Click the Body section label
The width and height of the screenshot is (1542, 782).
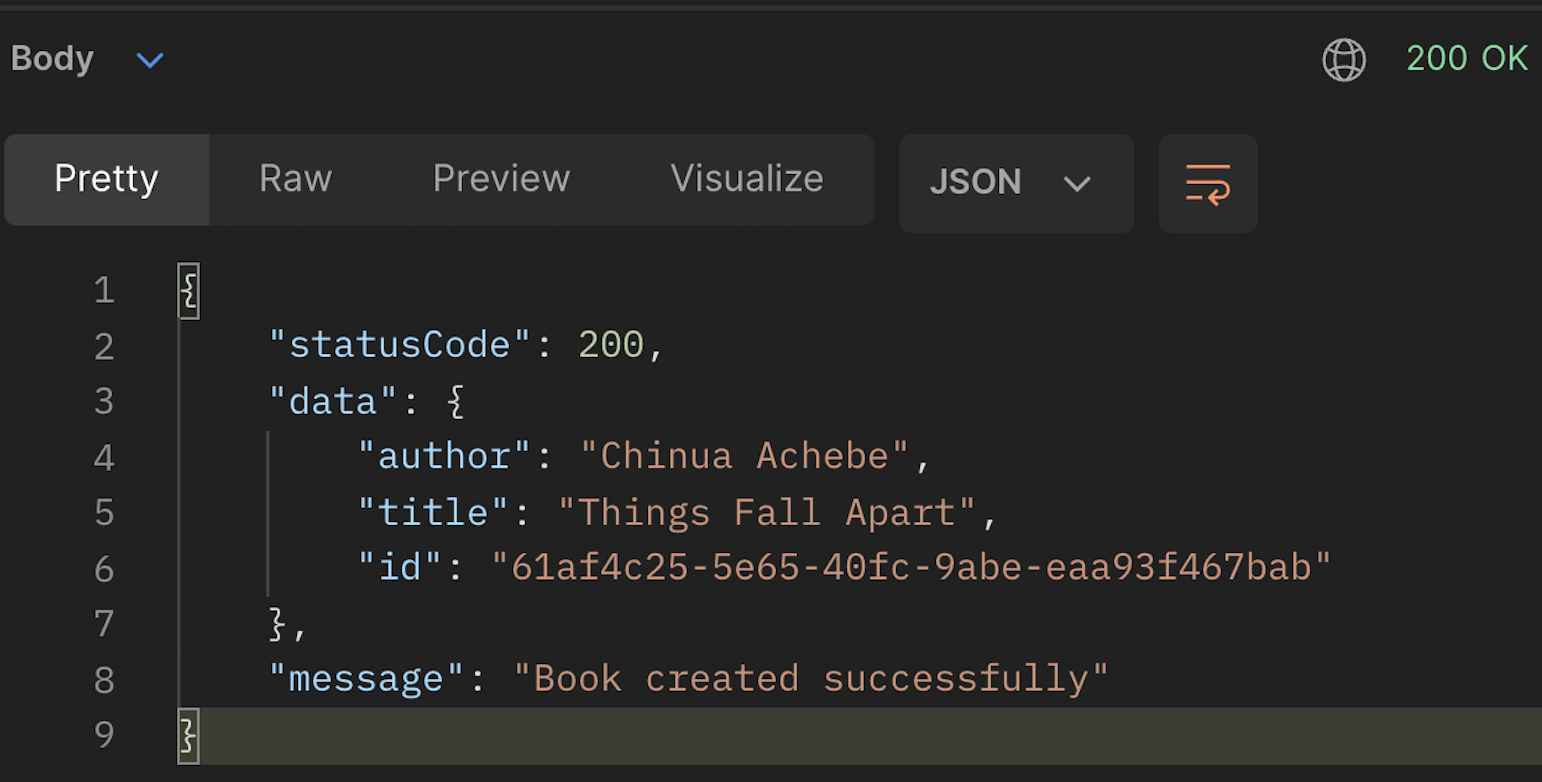[x=52, y=59]
